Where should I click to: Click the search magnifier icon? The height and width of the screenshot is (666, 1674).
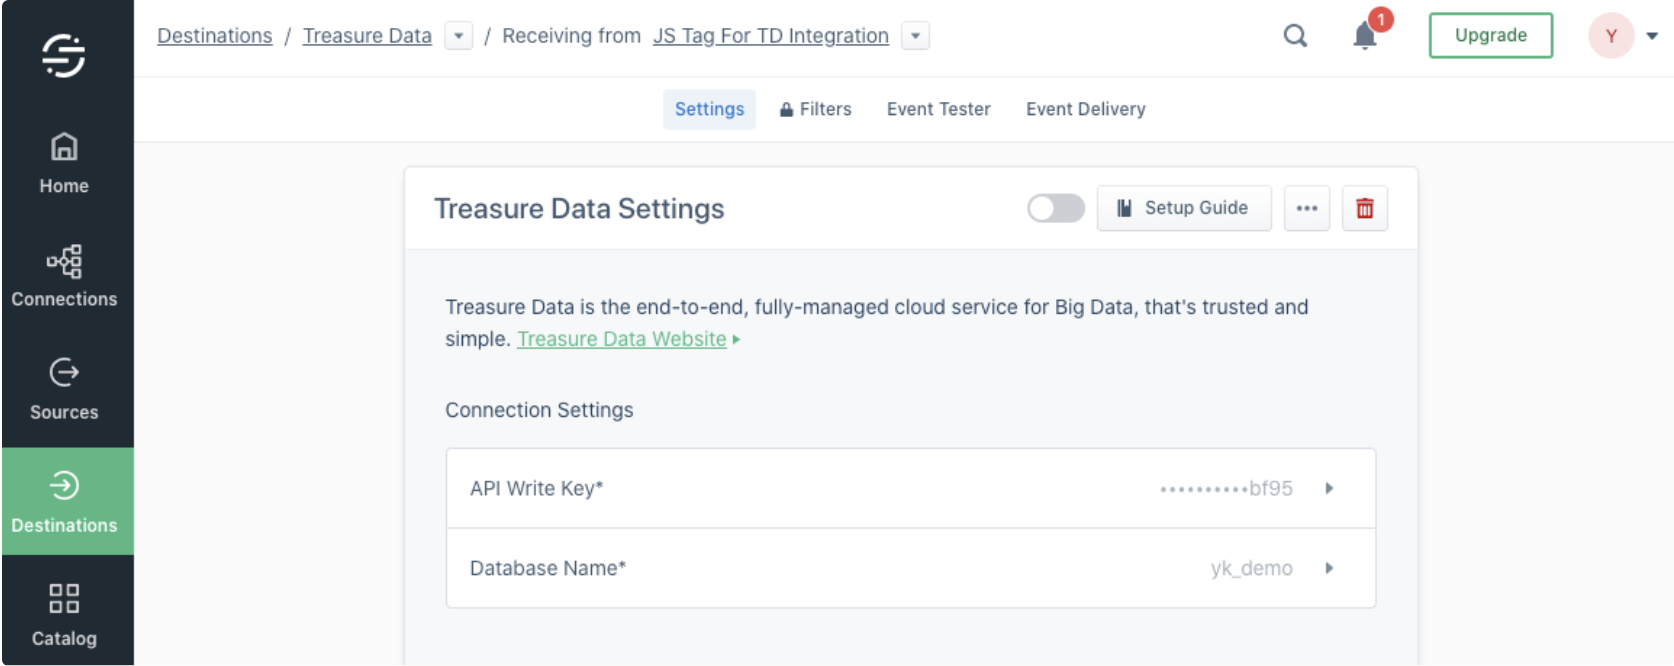pyautogui.click(x=1295, y=36)
